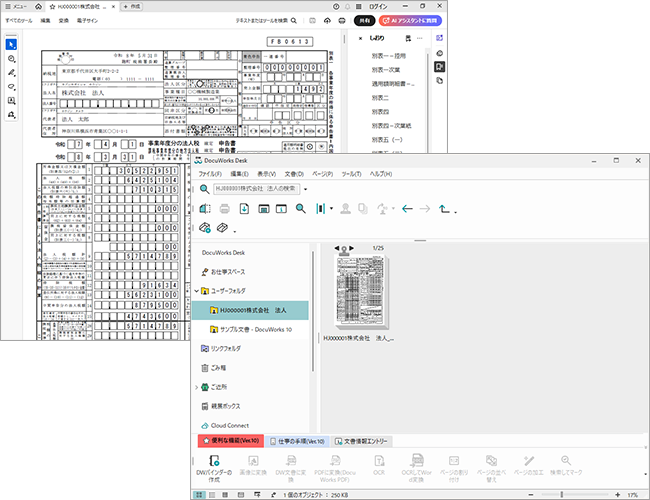The height and width of the screenshot is (500, 650).
Task: Switch to the 仕事の手順(Ver.10) tab
Action: (x=298, y=441)
